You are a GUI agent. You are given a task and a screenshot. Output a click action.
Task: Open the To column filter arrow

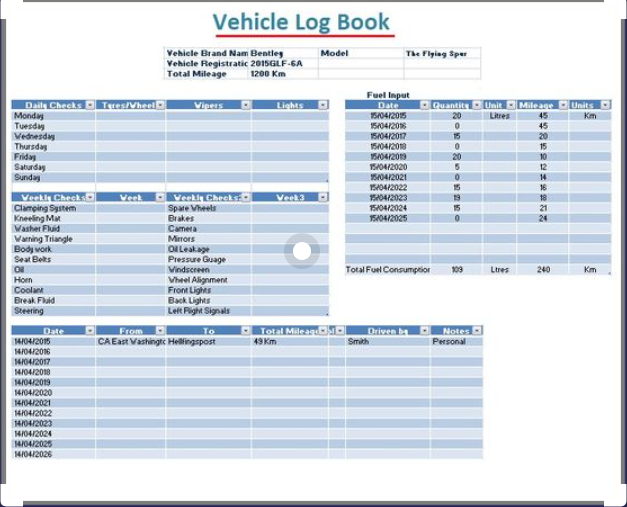coord(246,331)
